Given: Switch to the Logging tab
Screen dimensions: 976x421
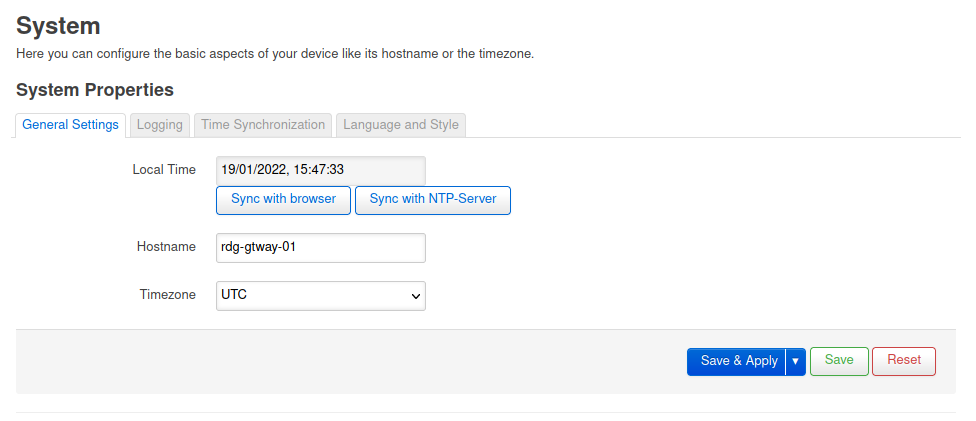Looking at the screenshot, I should click(159, 125).
